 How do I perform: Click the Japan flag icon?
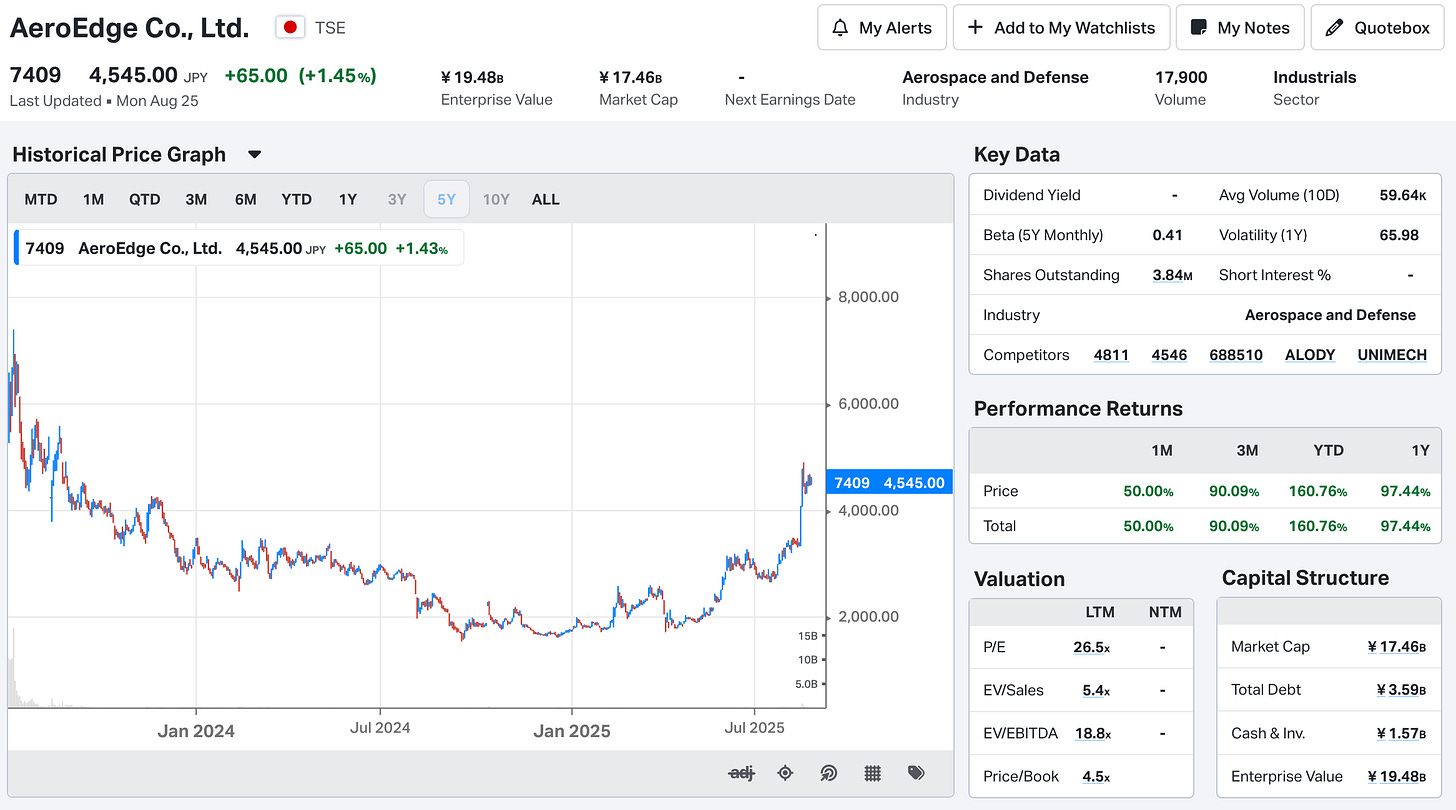pyautogui.click(x=290, y=27)
